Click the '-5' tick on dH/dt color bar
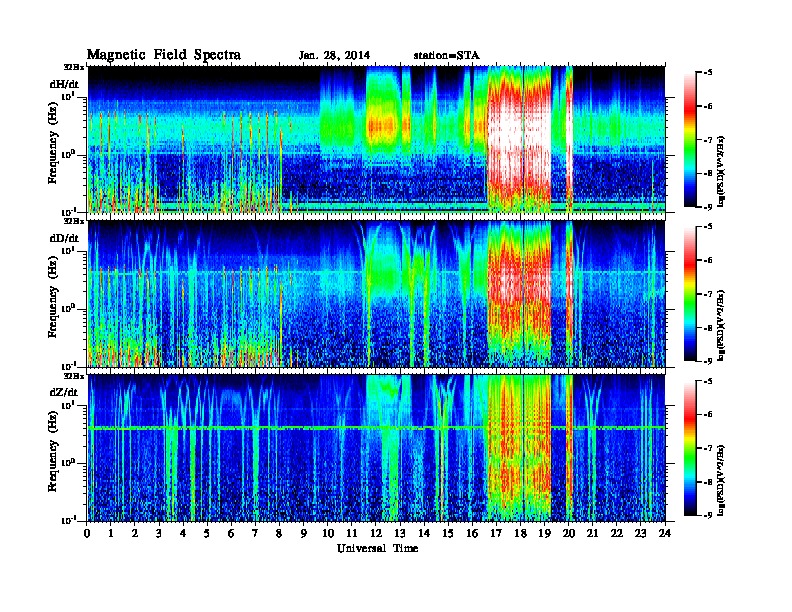Screen dimensions: 792x612 [x=708, y=73]
